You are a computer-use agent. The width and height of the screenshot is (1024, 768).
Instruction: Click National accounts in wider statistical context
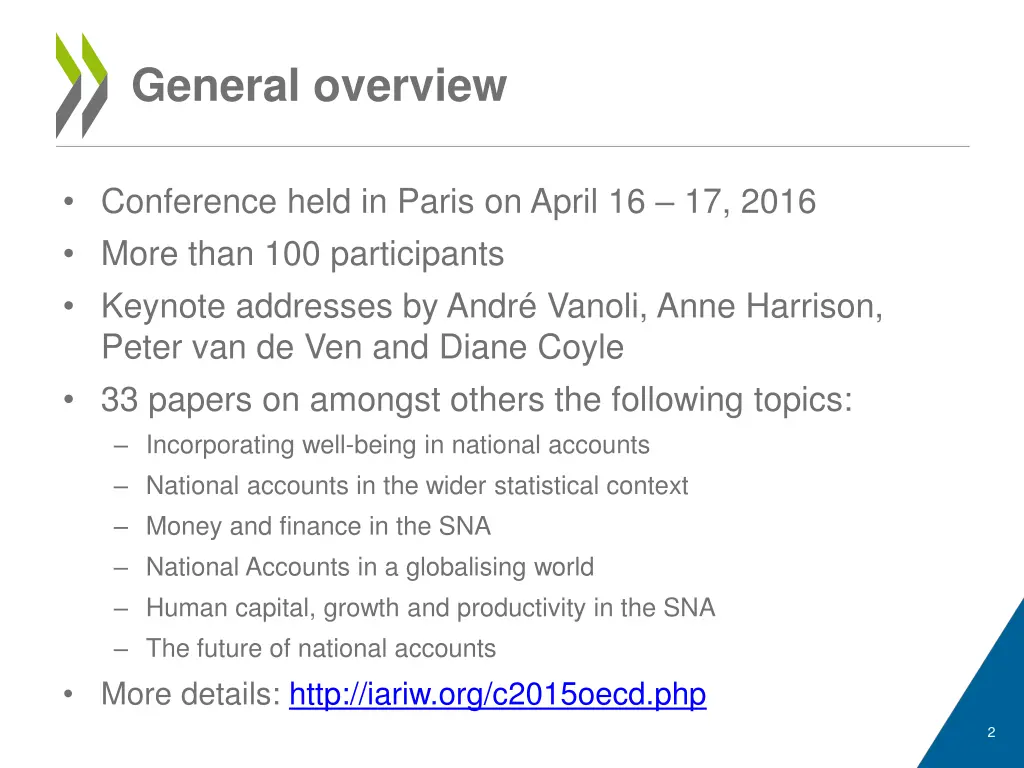[417, 486]
